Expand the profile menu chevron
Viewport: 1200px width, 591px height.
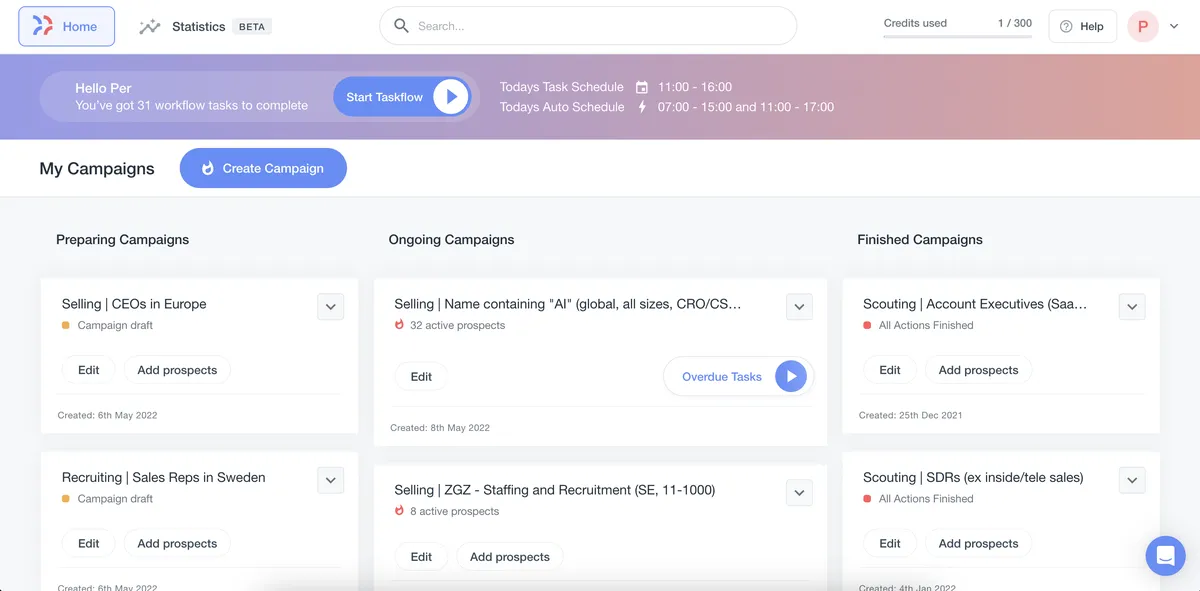point(1174,27)
